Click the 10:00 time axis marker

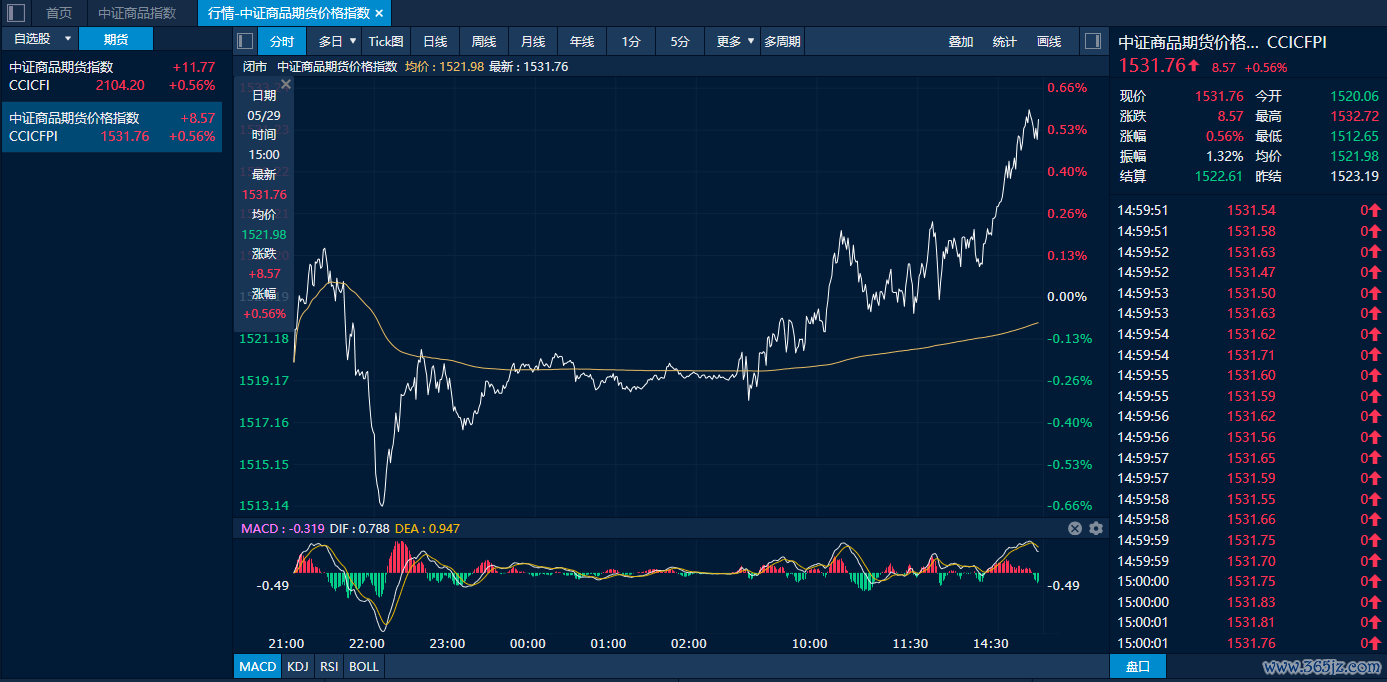click(809, 643)
